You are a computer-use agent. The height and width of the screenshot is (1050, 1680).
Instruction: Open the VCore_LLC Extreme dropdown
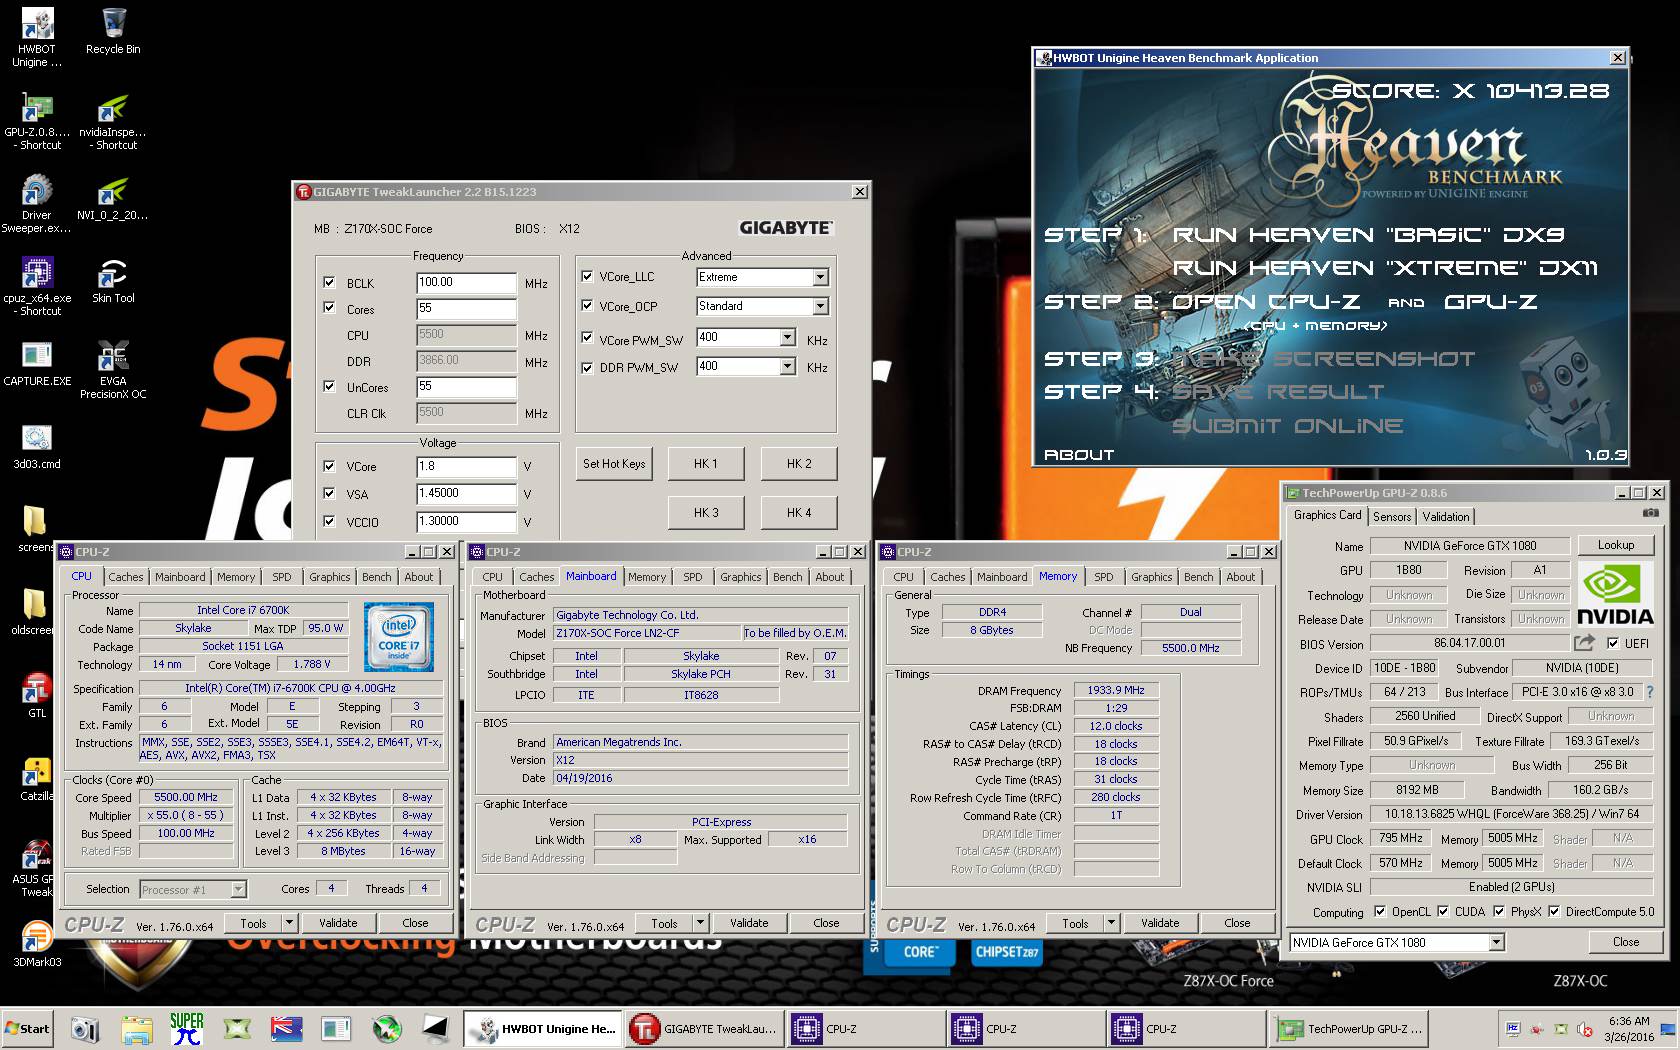pyautogui.click(x=820, y=277)
